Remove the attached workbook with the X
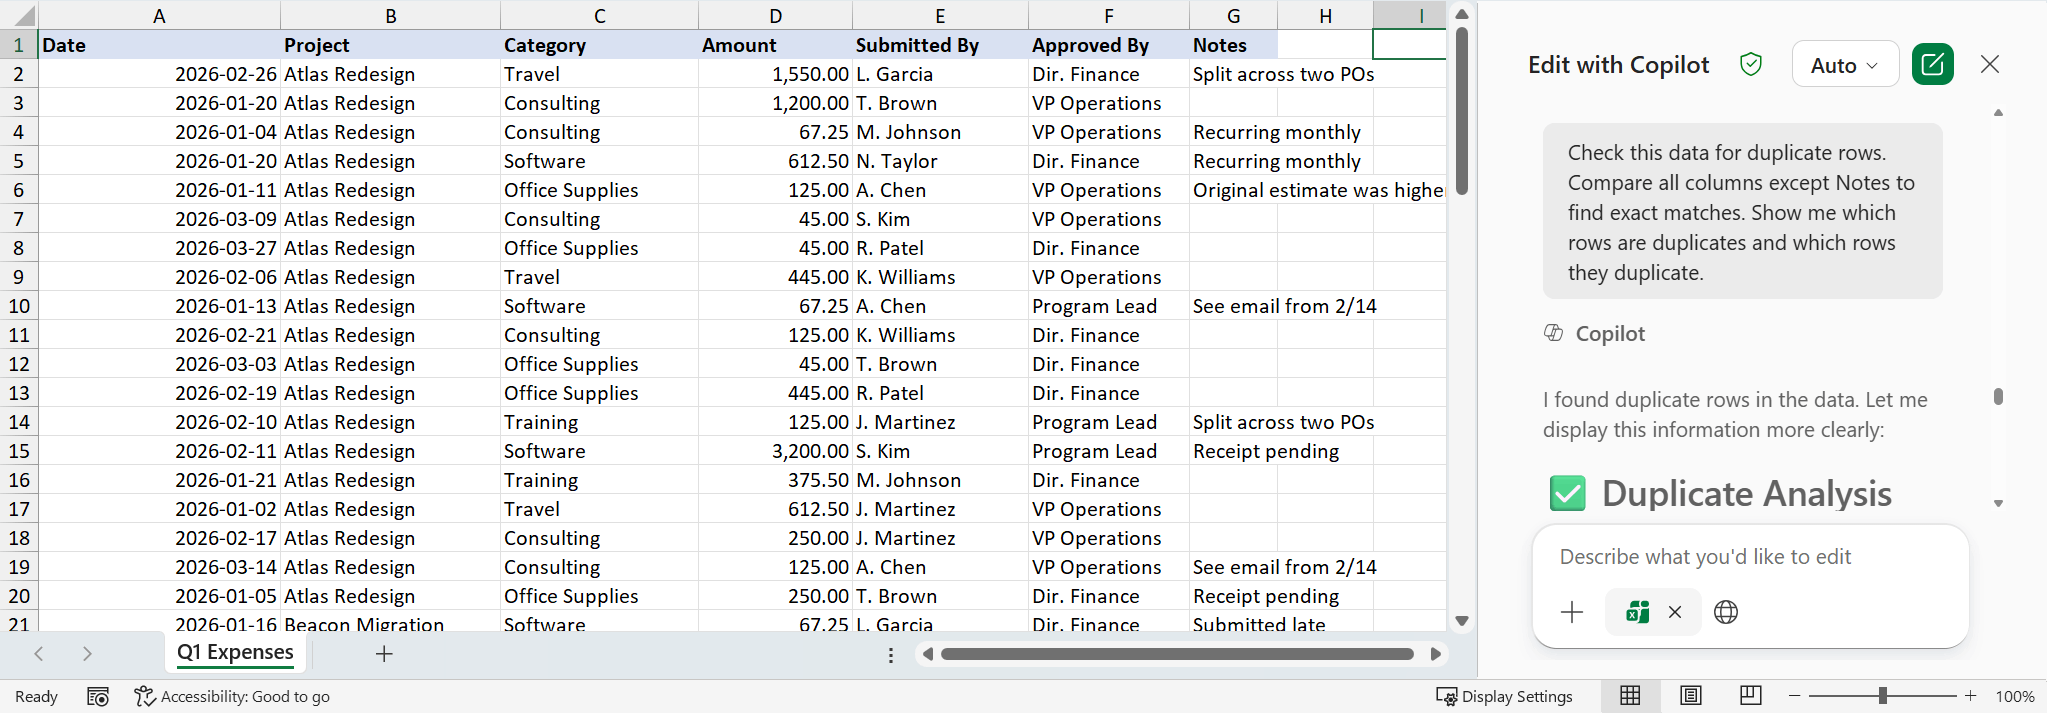Viewport: 2047px width, 713px height. (x=1675, y=612)
